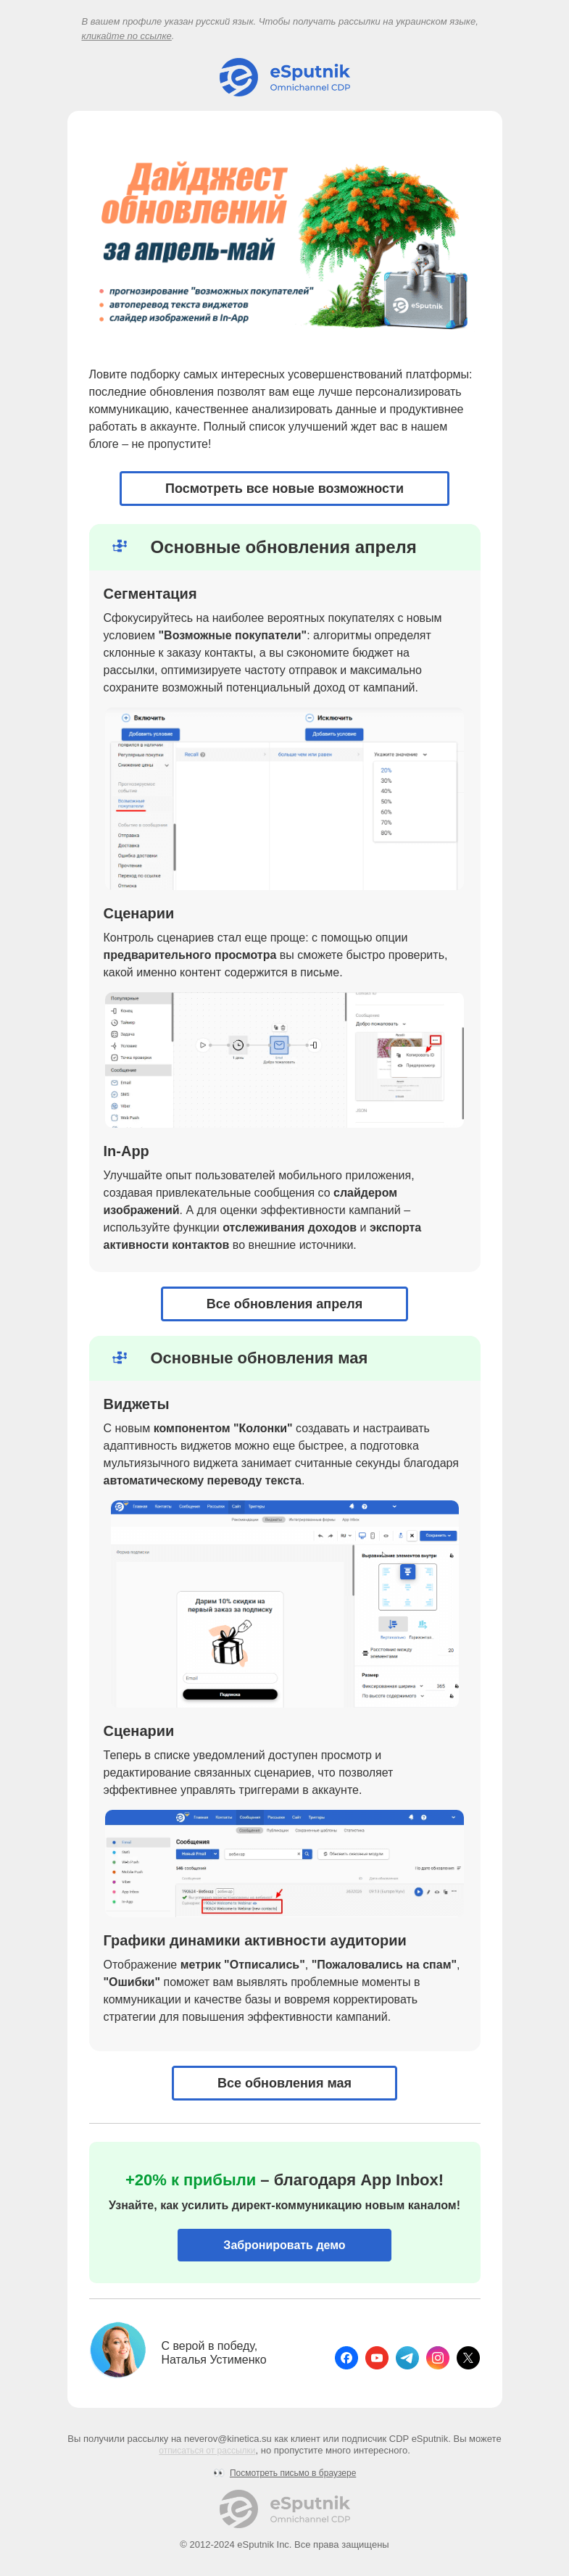The width and height of the screenshot is (569, 2576).
Task: Open the April scenario preview workflow screenshot
Action: point(284,1060)
